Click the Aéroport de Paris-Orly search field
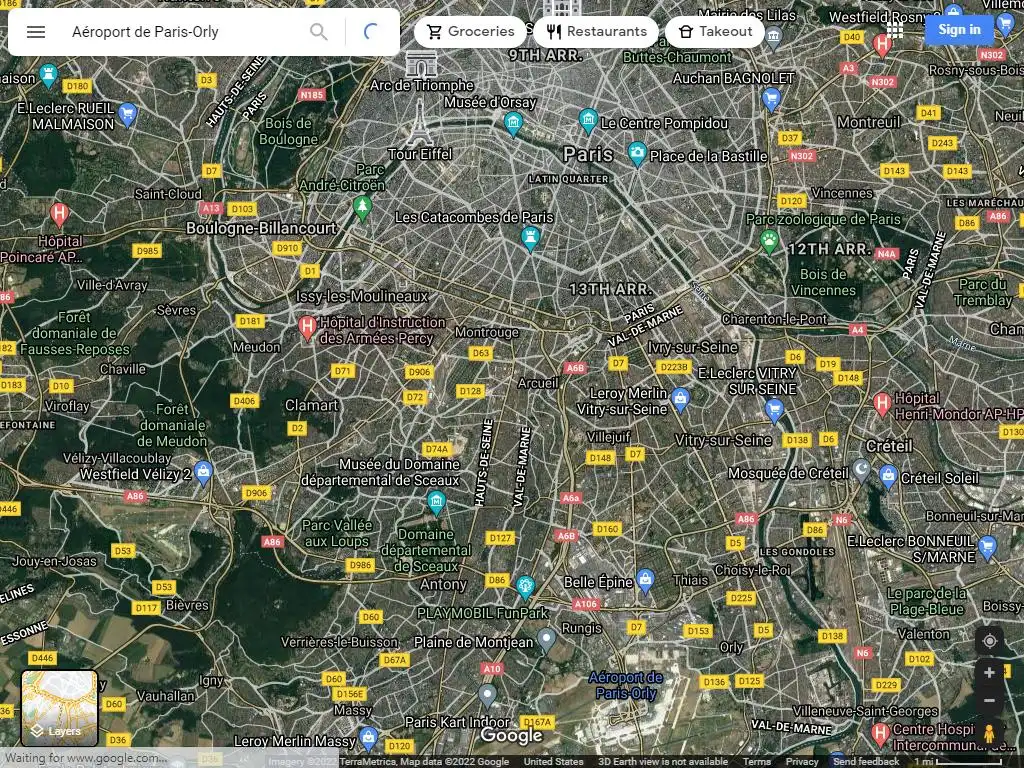1024x768 pixels. pos(183,31)
